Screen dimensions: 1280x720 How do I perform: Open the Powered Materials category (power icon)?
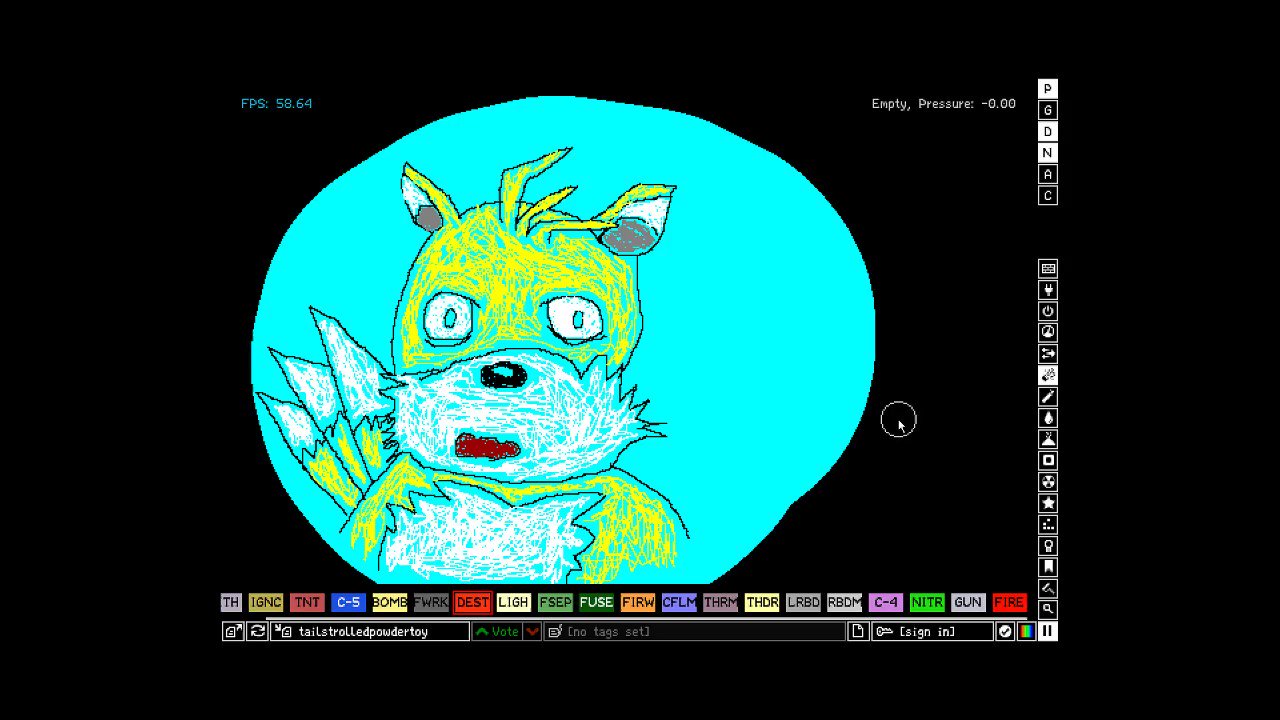click(1048, 311)
